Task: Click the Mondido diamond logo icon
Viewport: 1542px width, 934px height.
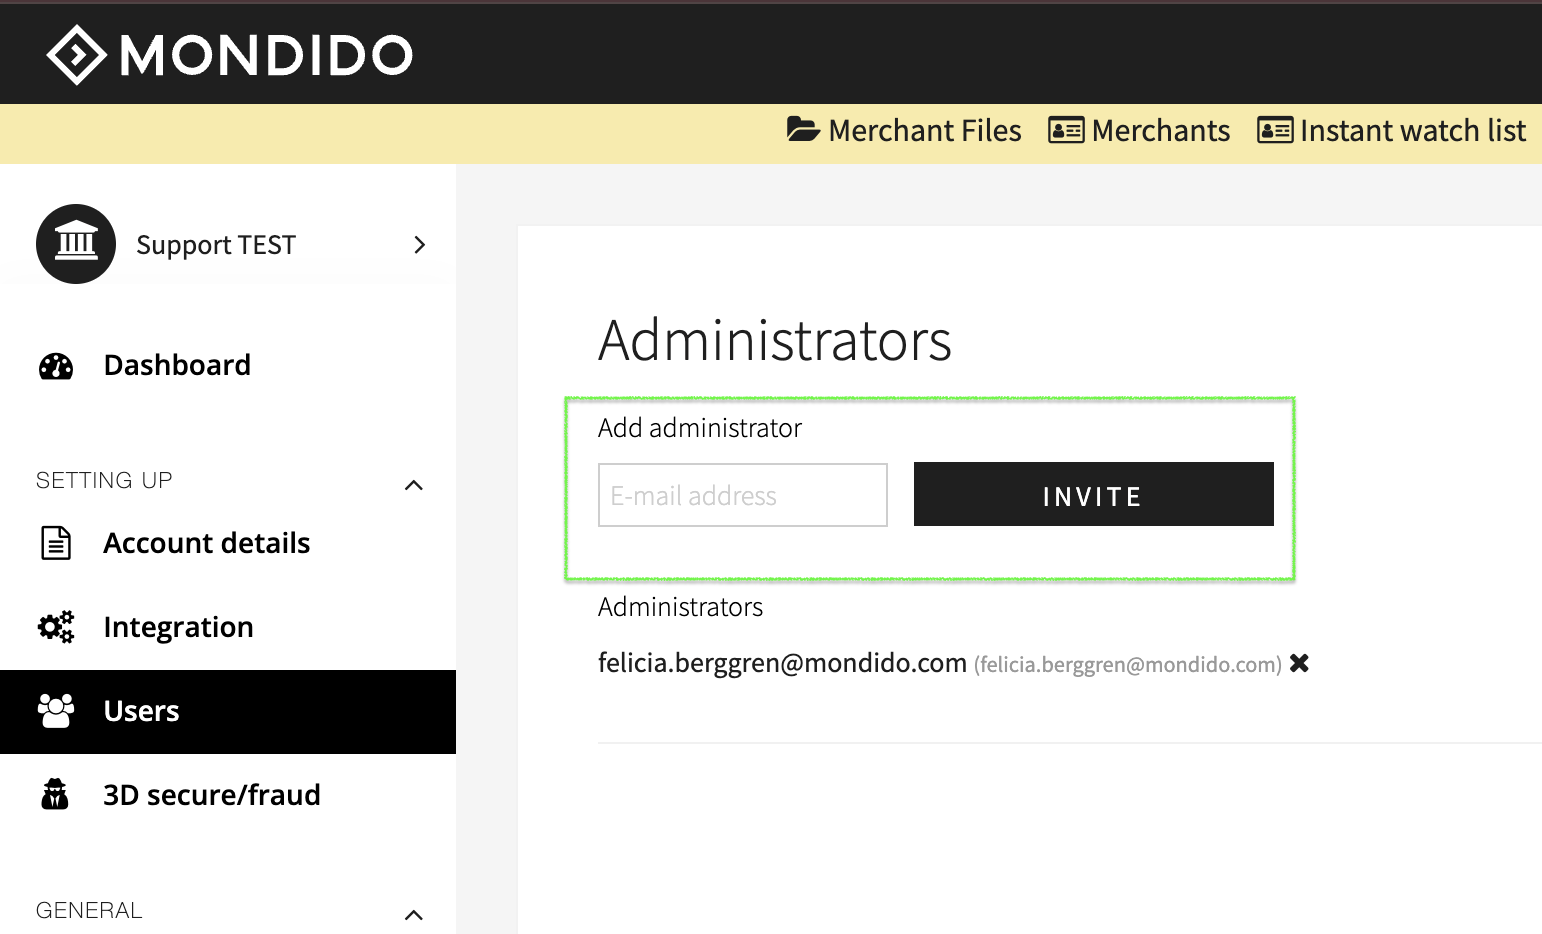Action: point(76,55)
